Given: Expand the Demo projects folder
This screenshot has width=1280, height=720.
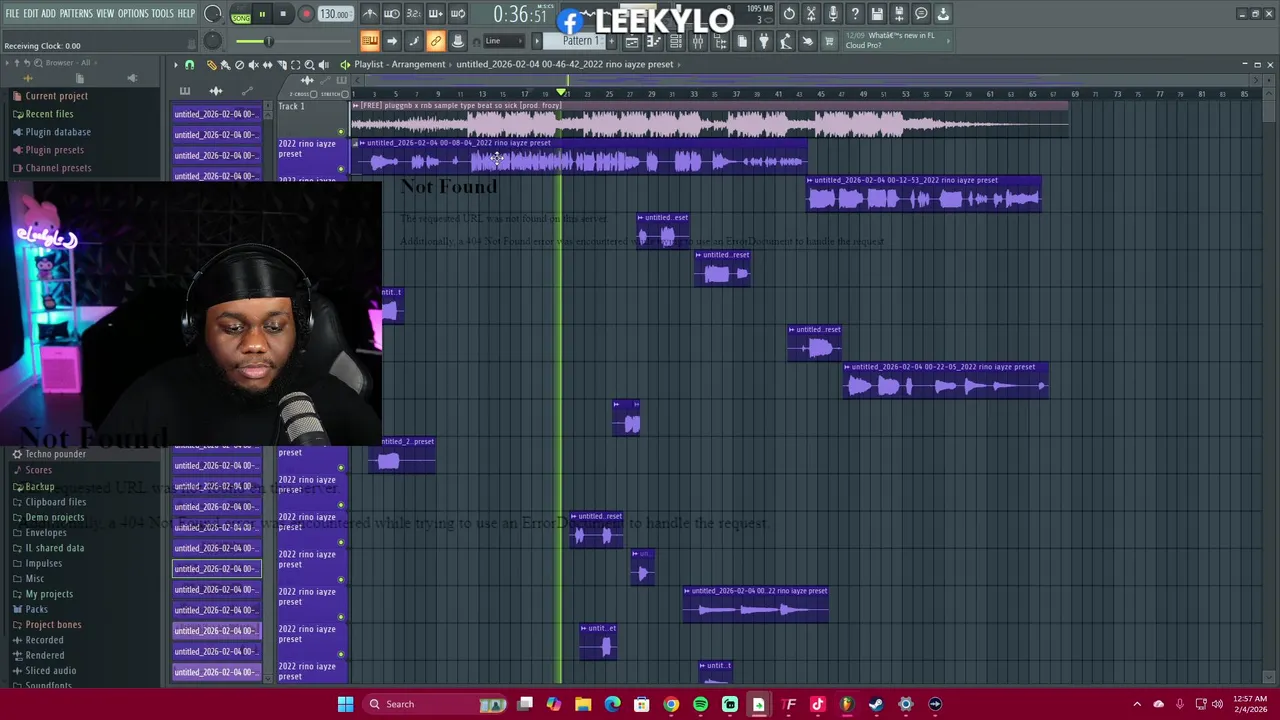Looking at the screenshot, I should (55, 517).
